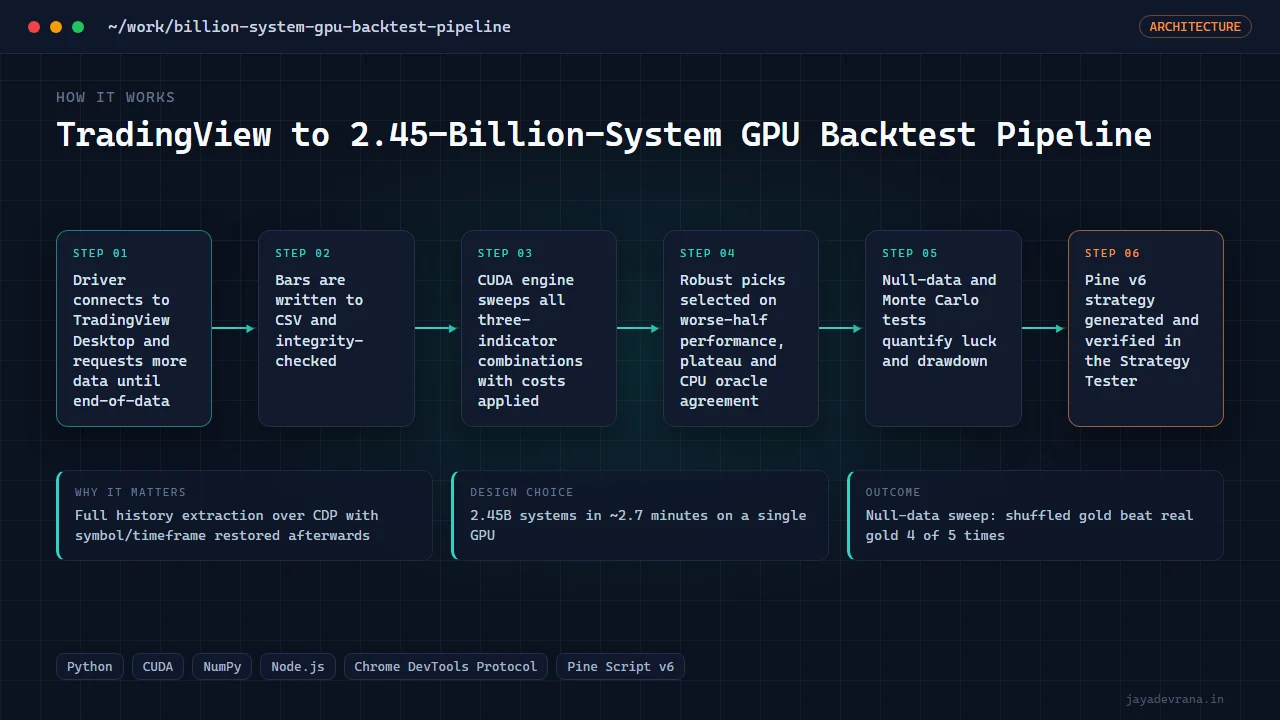This screenshot has height=720, width=1280.
Task: Click the TradingView to 2.45-Billion-System pipeline title
Action: click(x=604, y=134)
